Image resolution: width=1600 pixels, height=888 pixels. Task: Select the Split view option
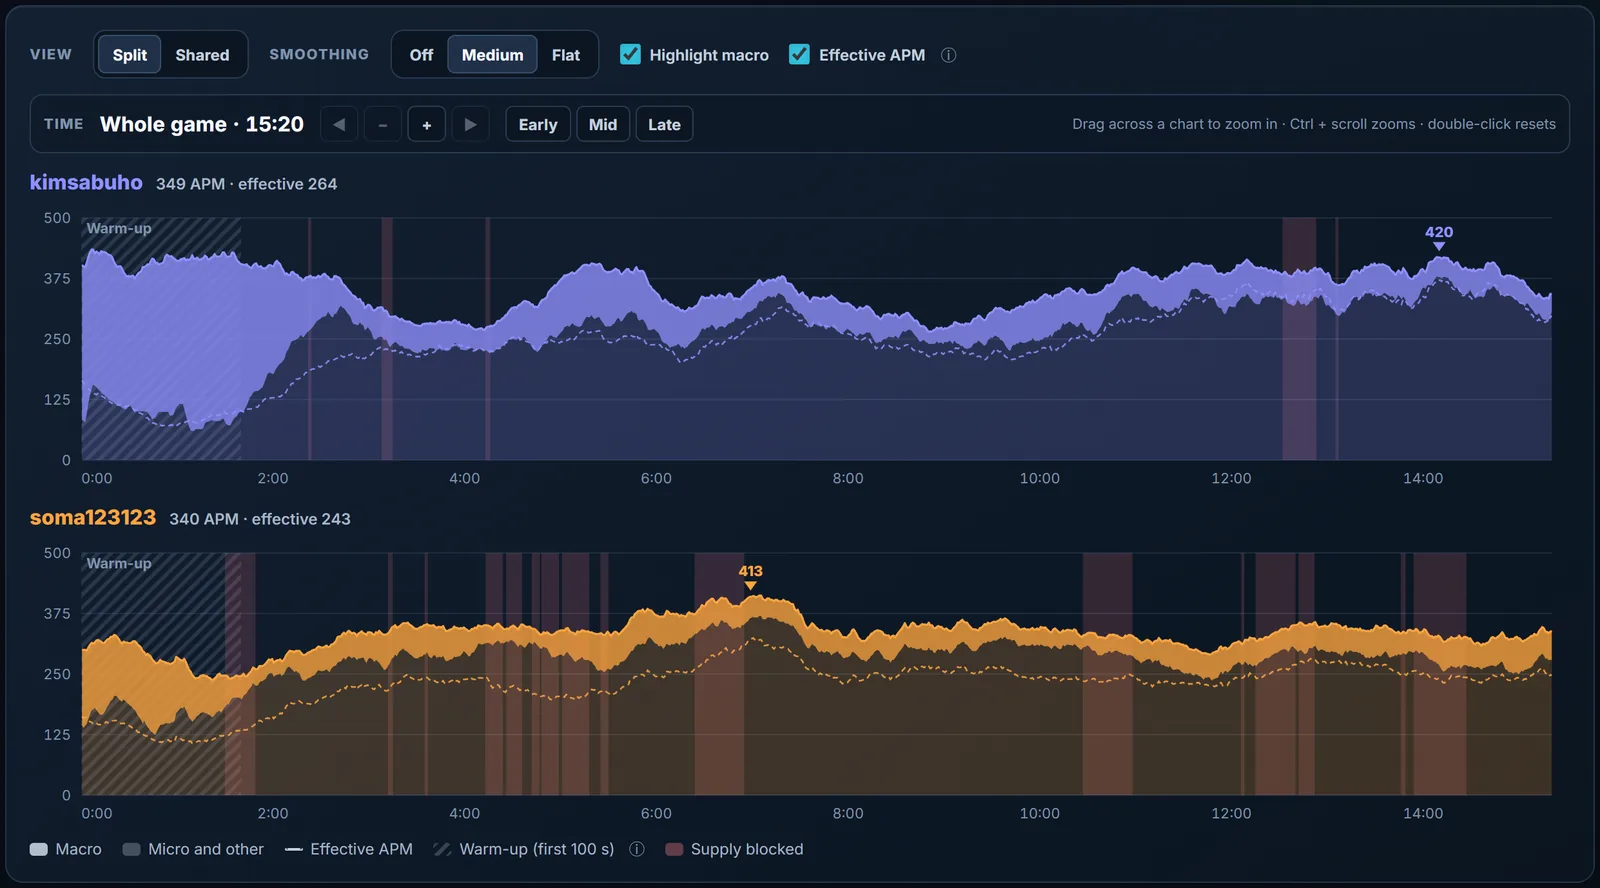pyautogui.click(x=129, y=55)
